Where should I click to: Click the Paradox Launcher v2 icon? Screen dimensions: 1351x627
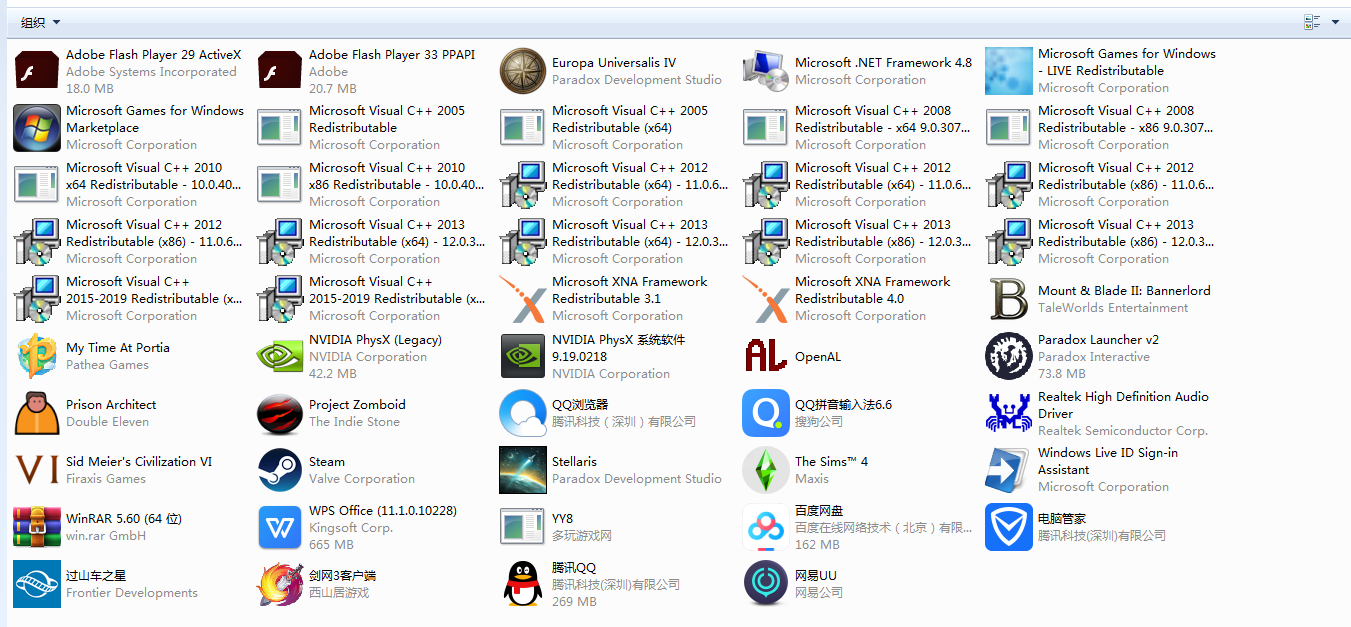point(1009,356)
